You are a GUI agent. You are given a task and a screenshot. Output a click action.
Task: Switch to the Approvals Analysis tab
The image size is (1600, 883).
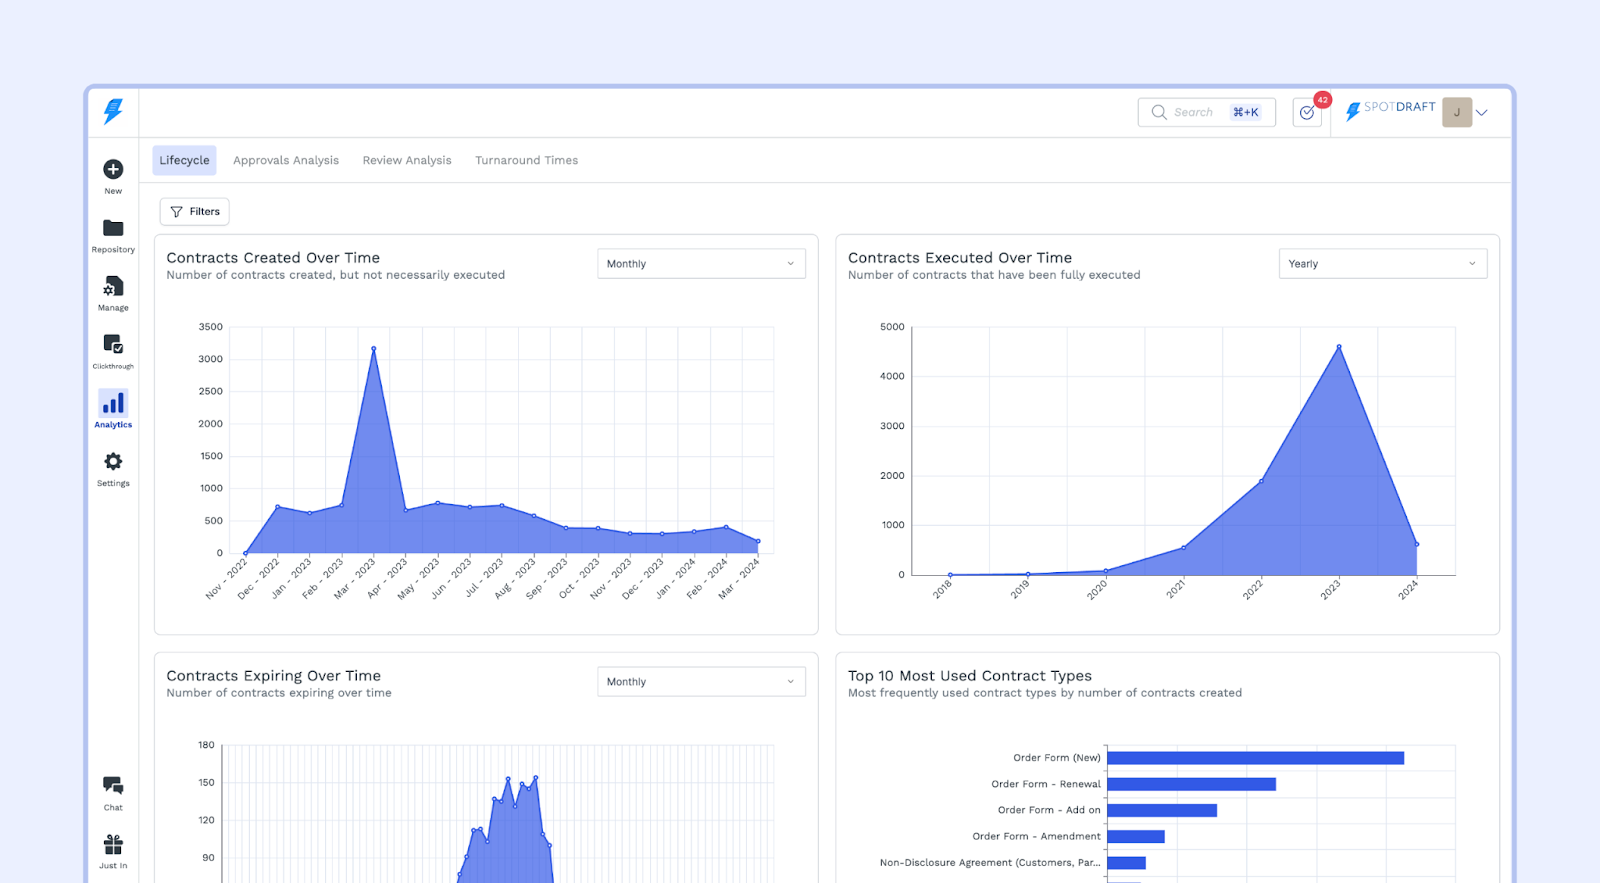pyautogui.click(x=286, y=160)
